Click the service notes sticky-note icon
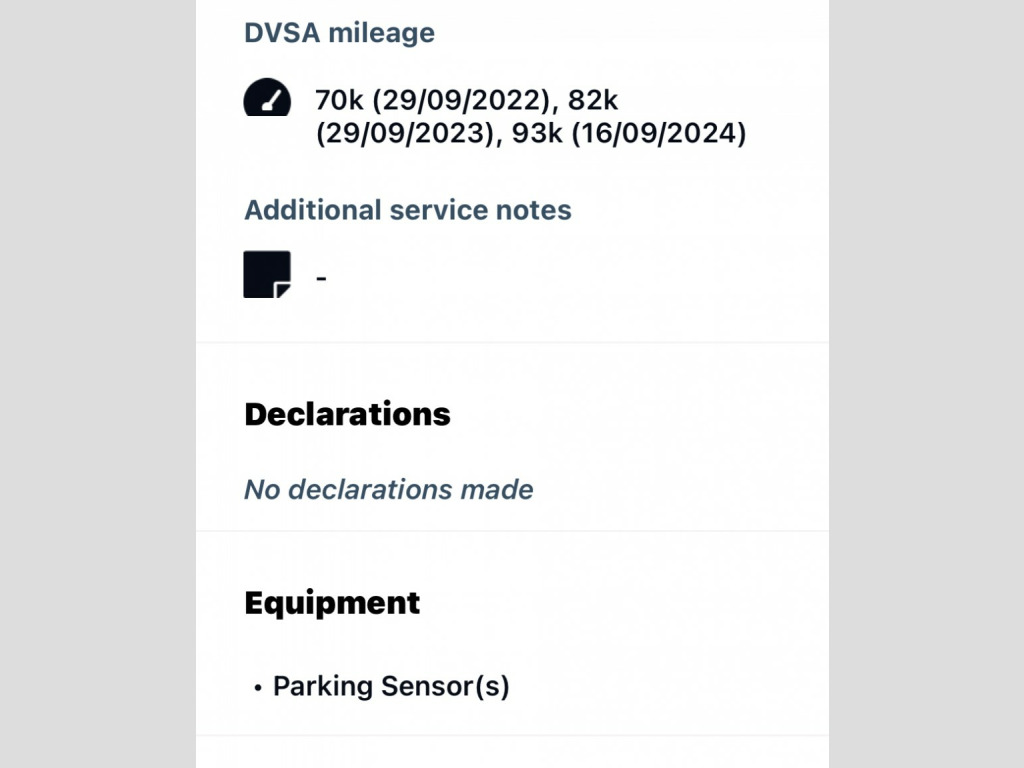Screen dimensions: 1024x768 267,274
